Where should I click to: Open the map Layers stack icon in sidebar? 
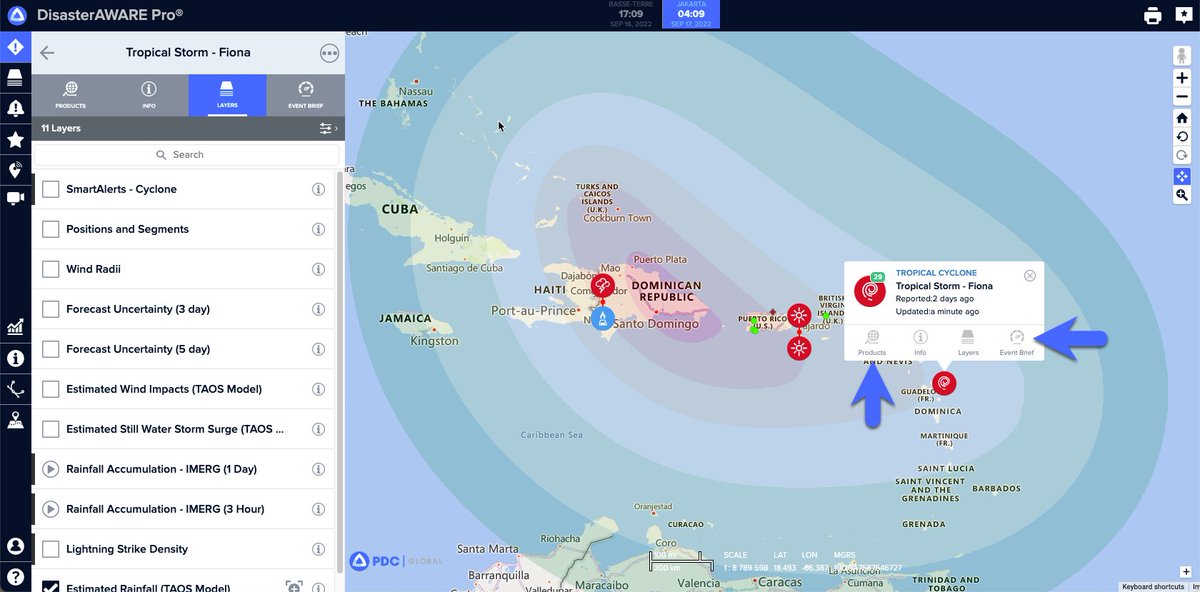coord(15,77)
